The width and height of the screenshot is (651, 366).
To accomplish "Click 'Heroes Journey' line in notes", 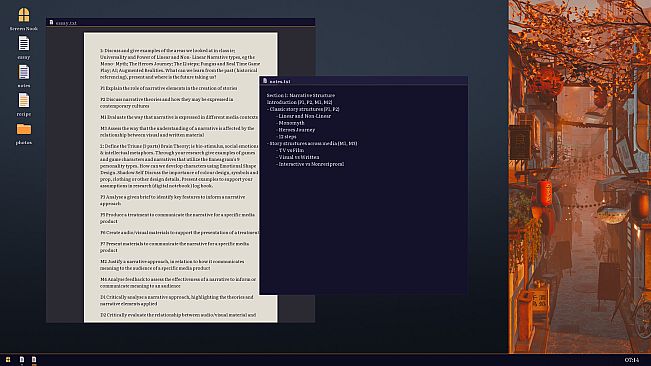I will [296, 130].
